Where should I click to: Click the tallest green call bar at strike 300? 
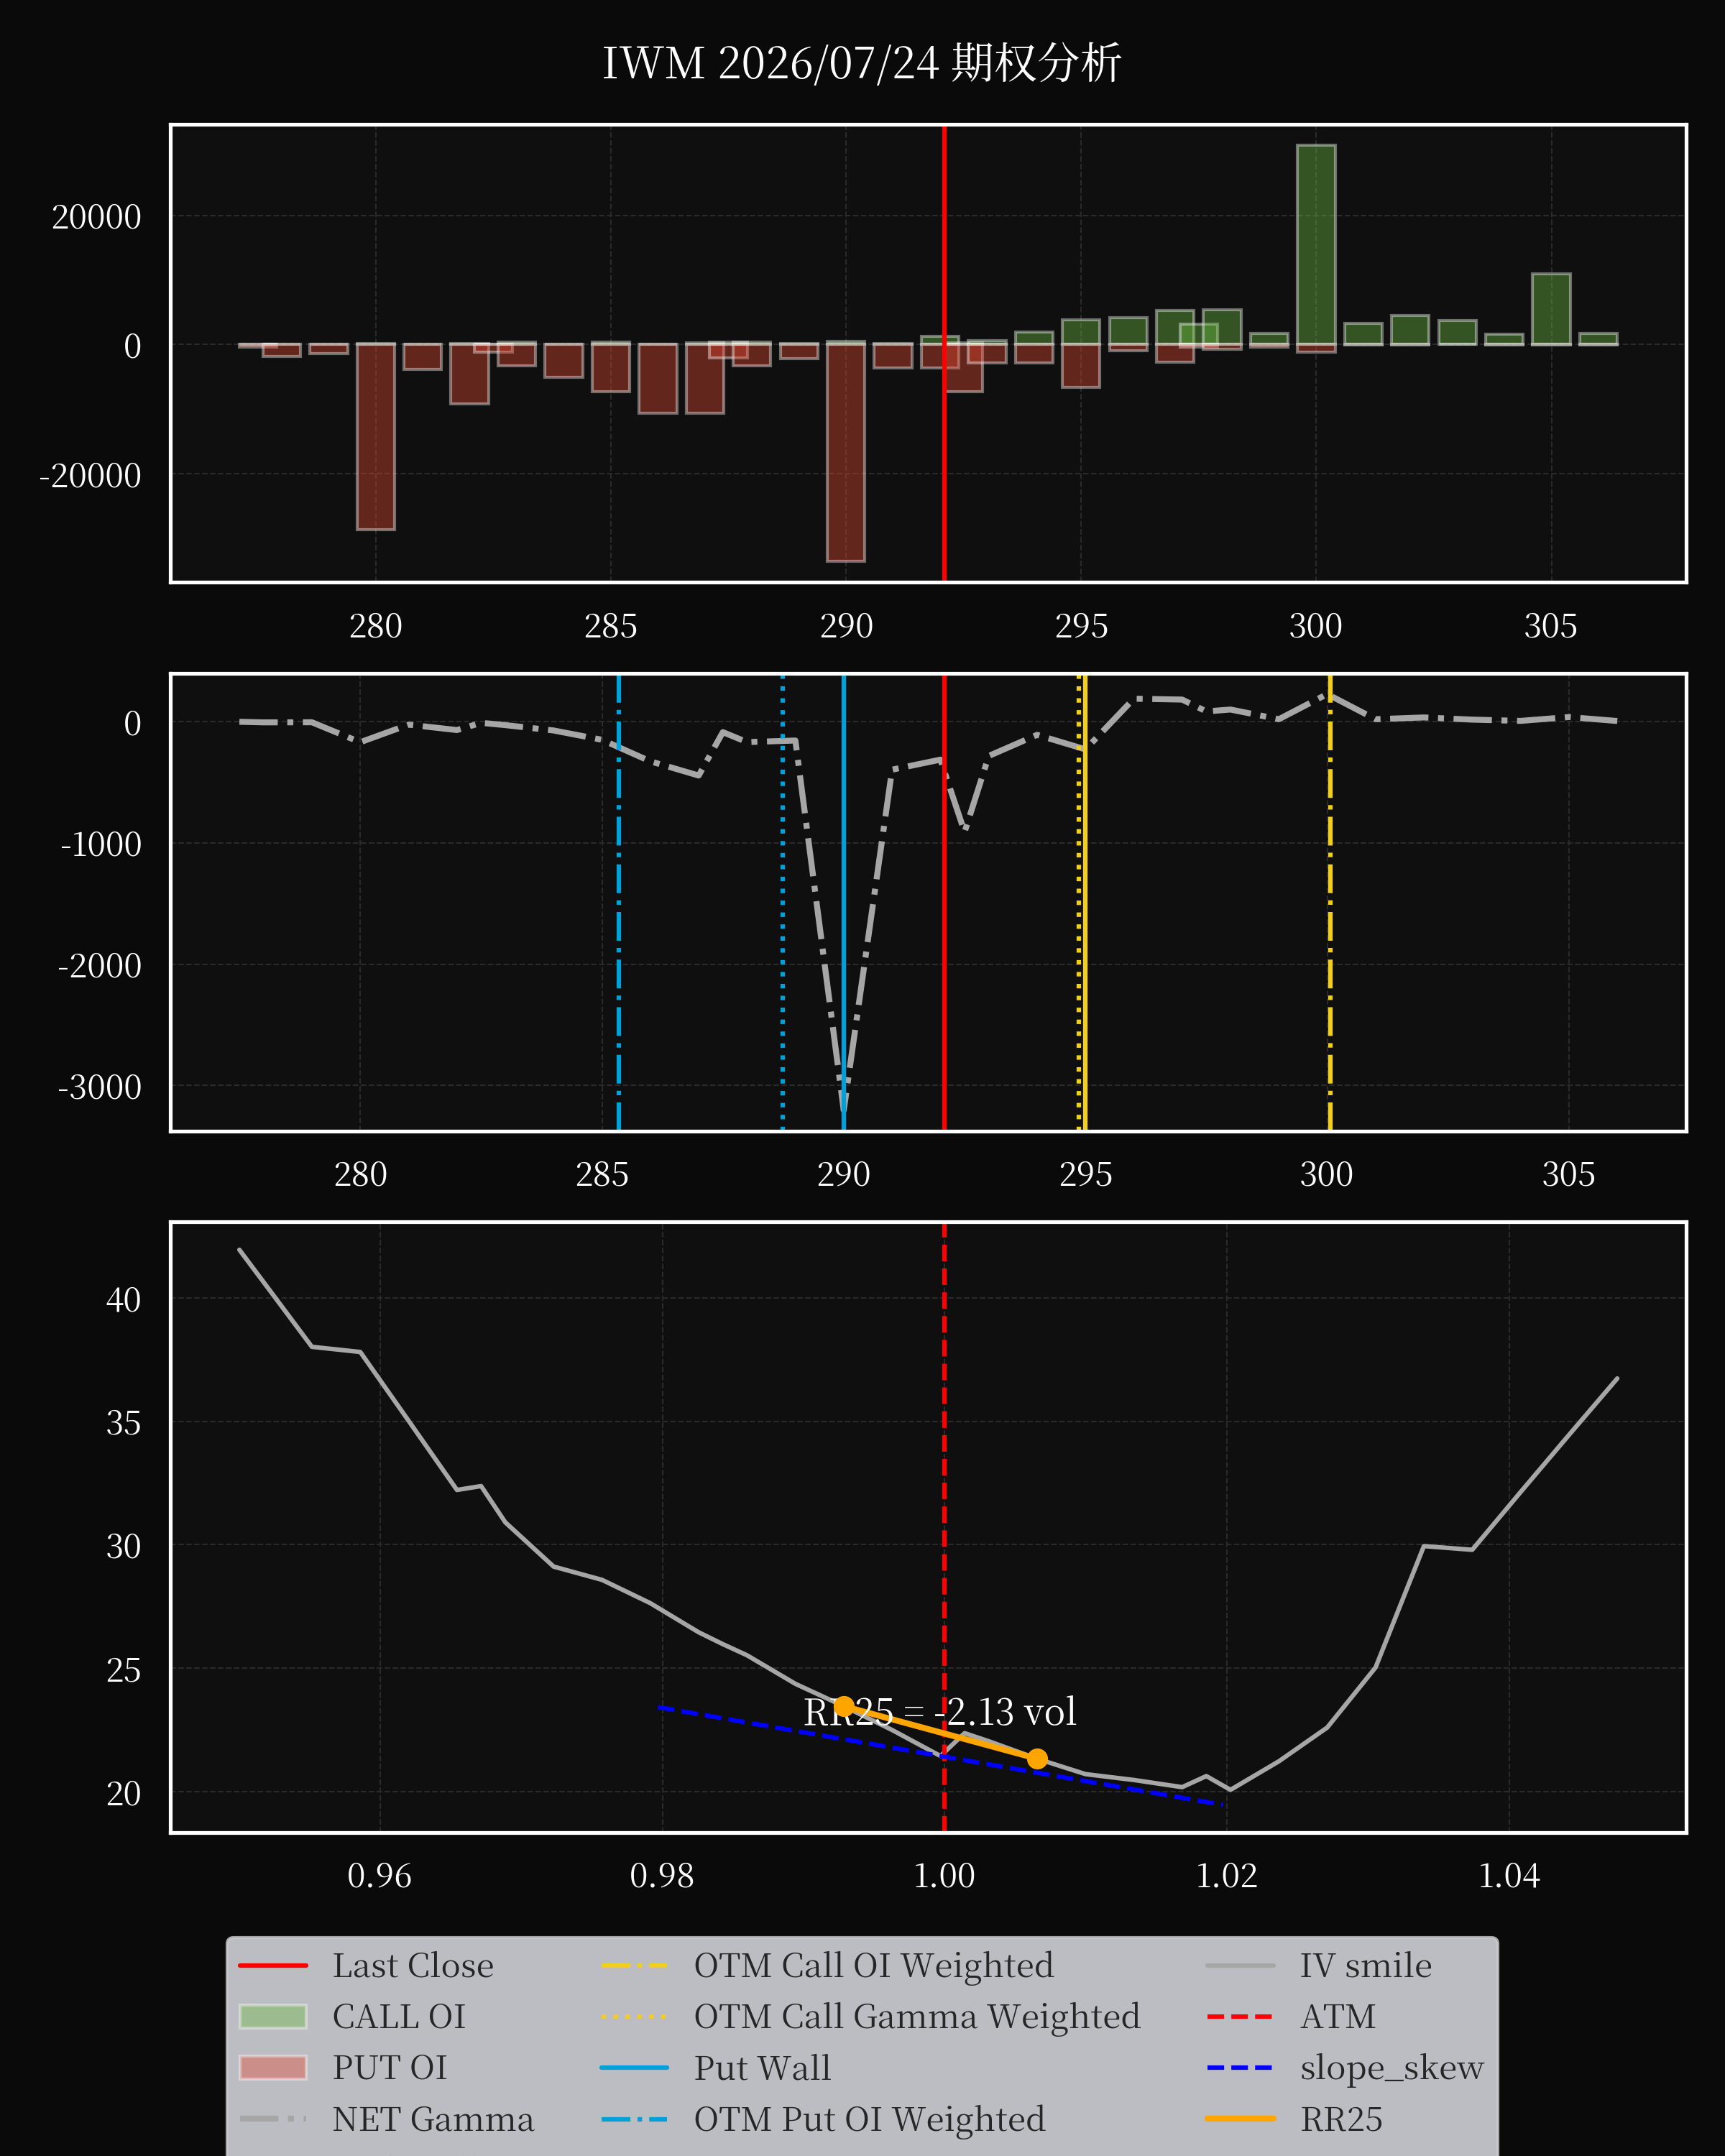tap(1316, 245)
